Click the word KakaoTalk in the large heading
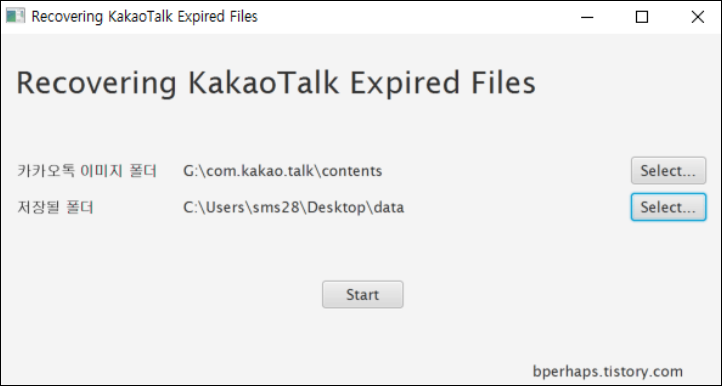This screenshot has height=386, width=722. [263, 83]
